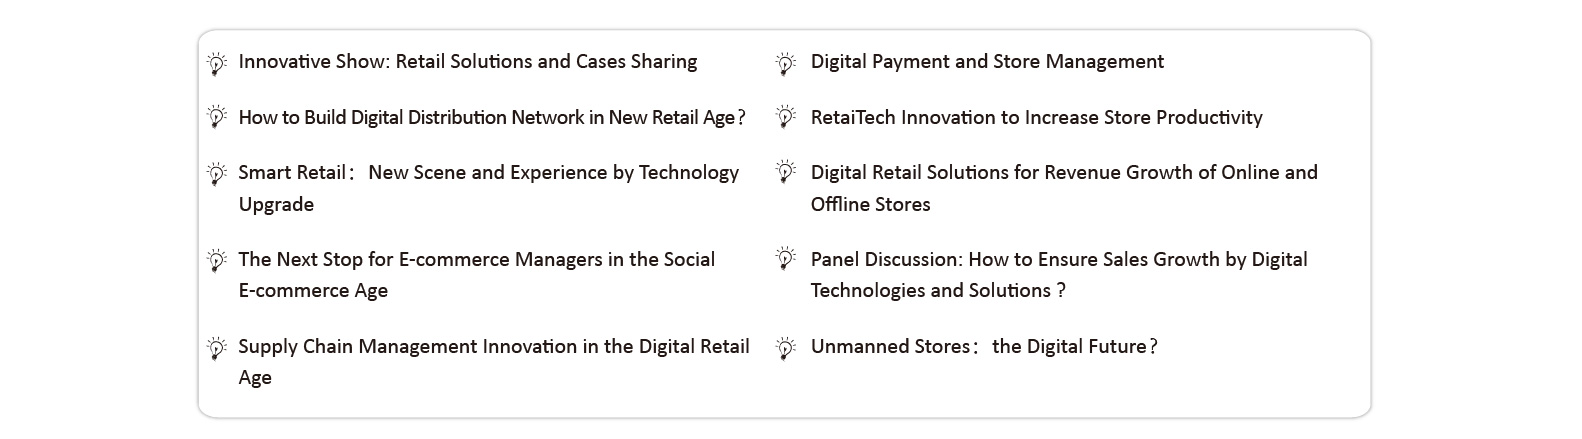Open RetaiTech Innovation to Increase Store Productivity
Screen dimensions: 1582x439
point(1036,118)
